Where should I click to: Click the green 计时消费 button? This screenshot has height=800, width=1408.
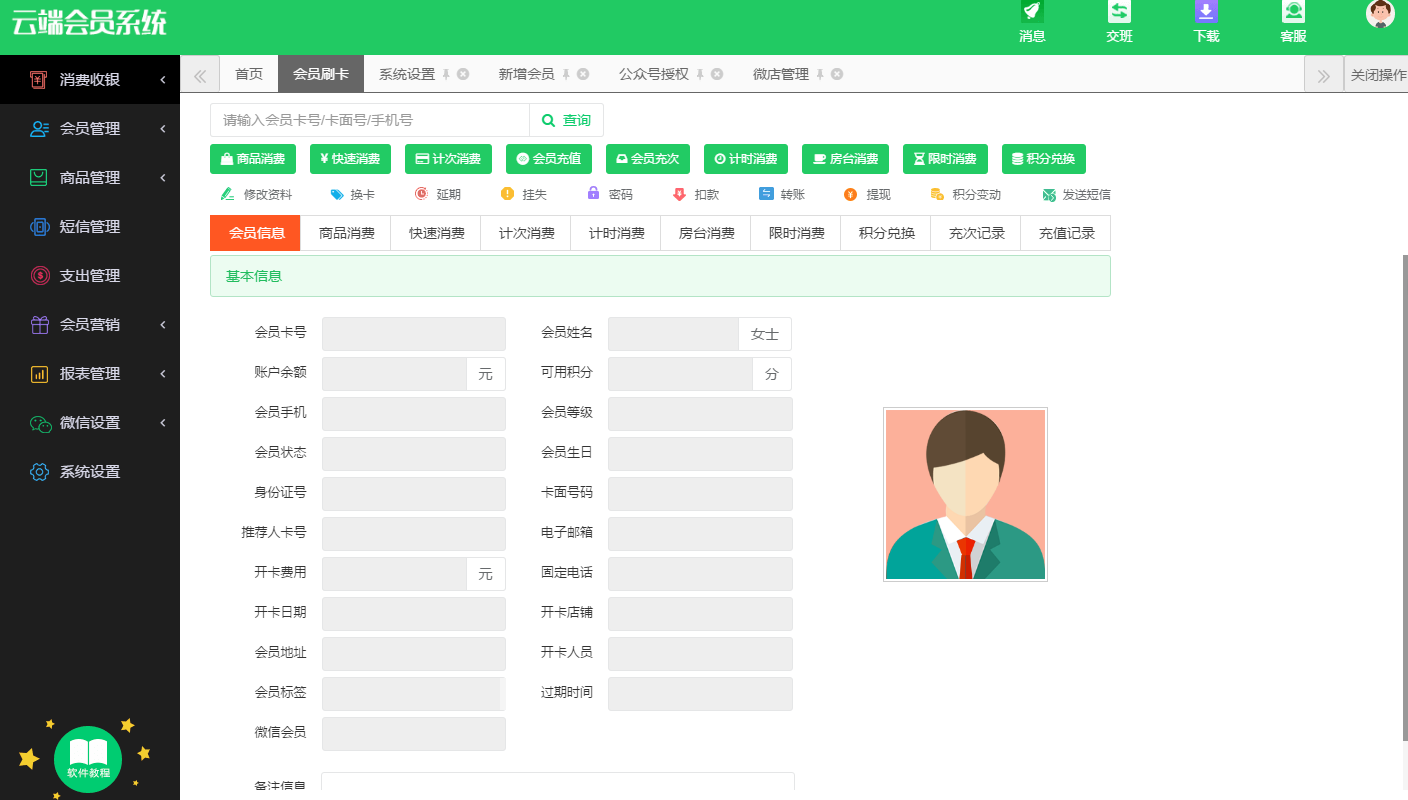click(x=746, y=159)
